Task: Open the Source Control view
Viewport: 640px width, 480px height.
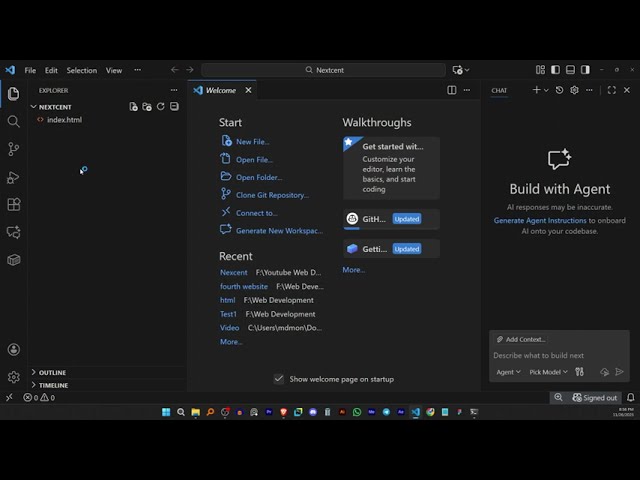Action: [13, 149]
